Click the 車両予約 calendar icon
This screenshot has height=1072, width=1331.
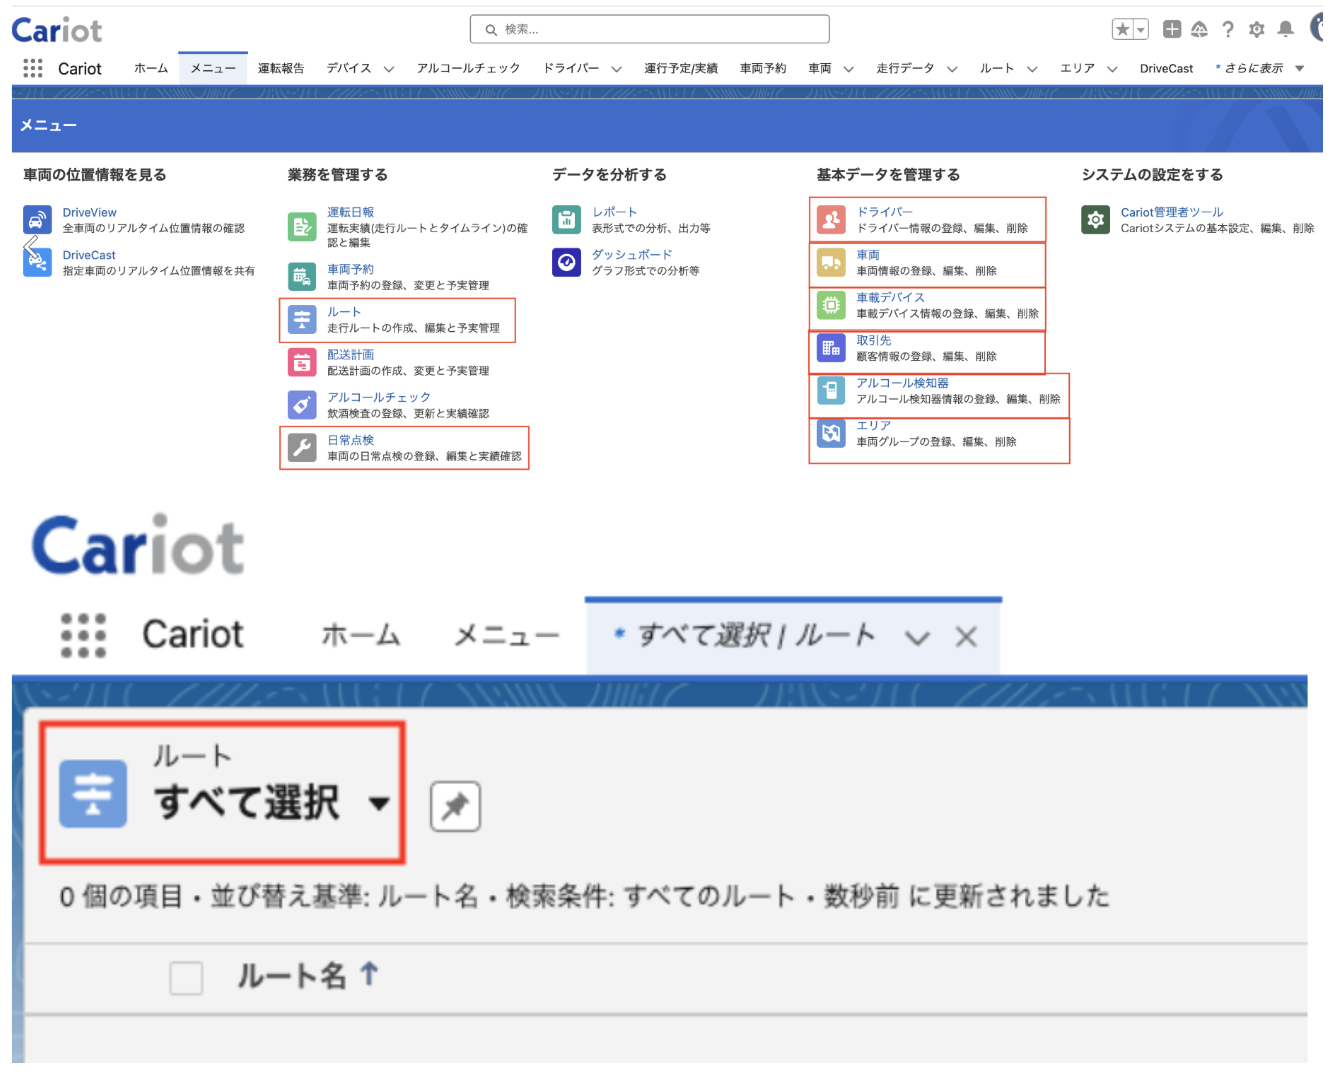pyautogui.click(x=302, y=276)
